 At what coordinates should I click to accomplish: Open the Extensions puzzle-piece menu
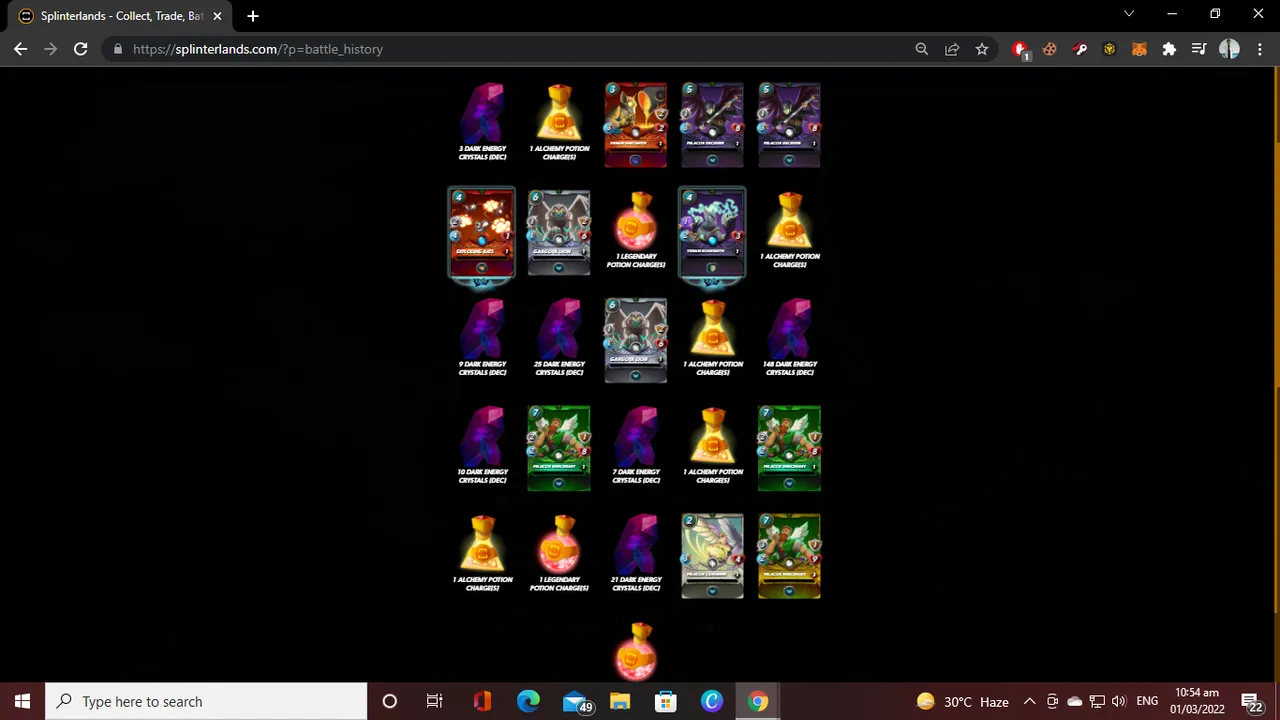click(1169, 49)
